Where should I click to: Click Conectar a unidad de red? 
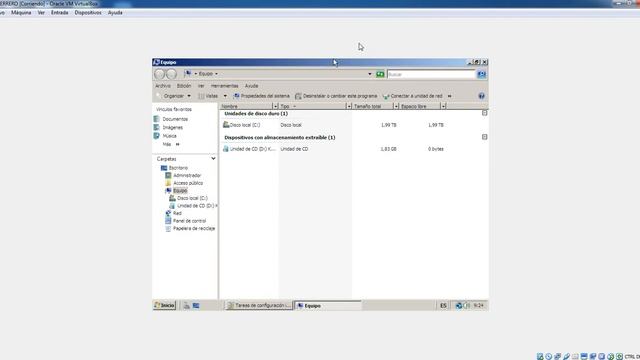point(413,96)
